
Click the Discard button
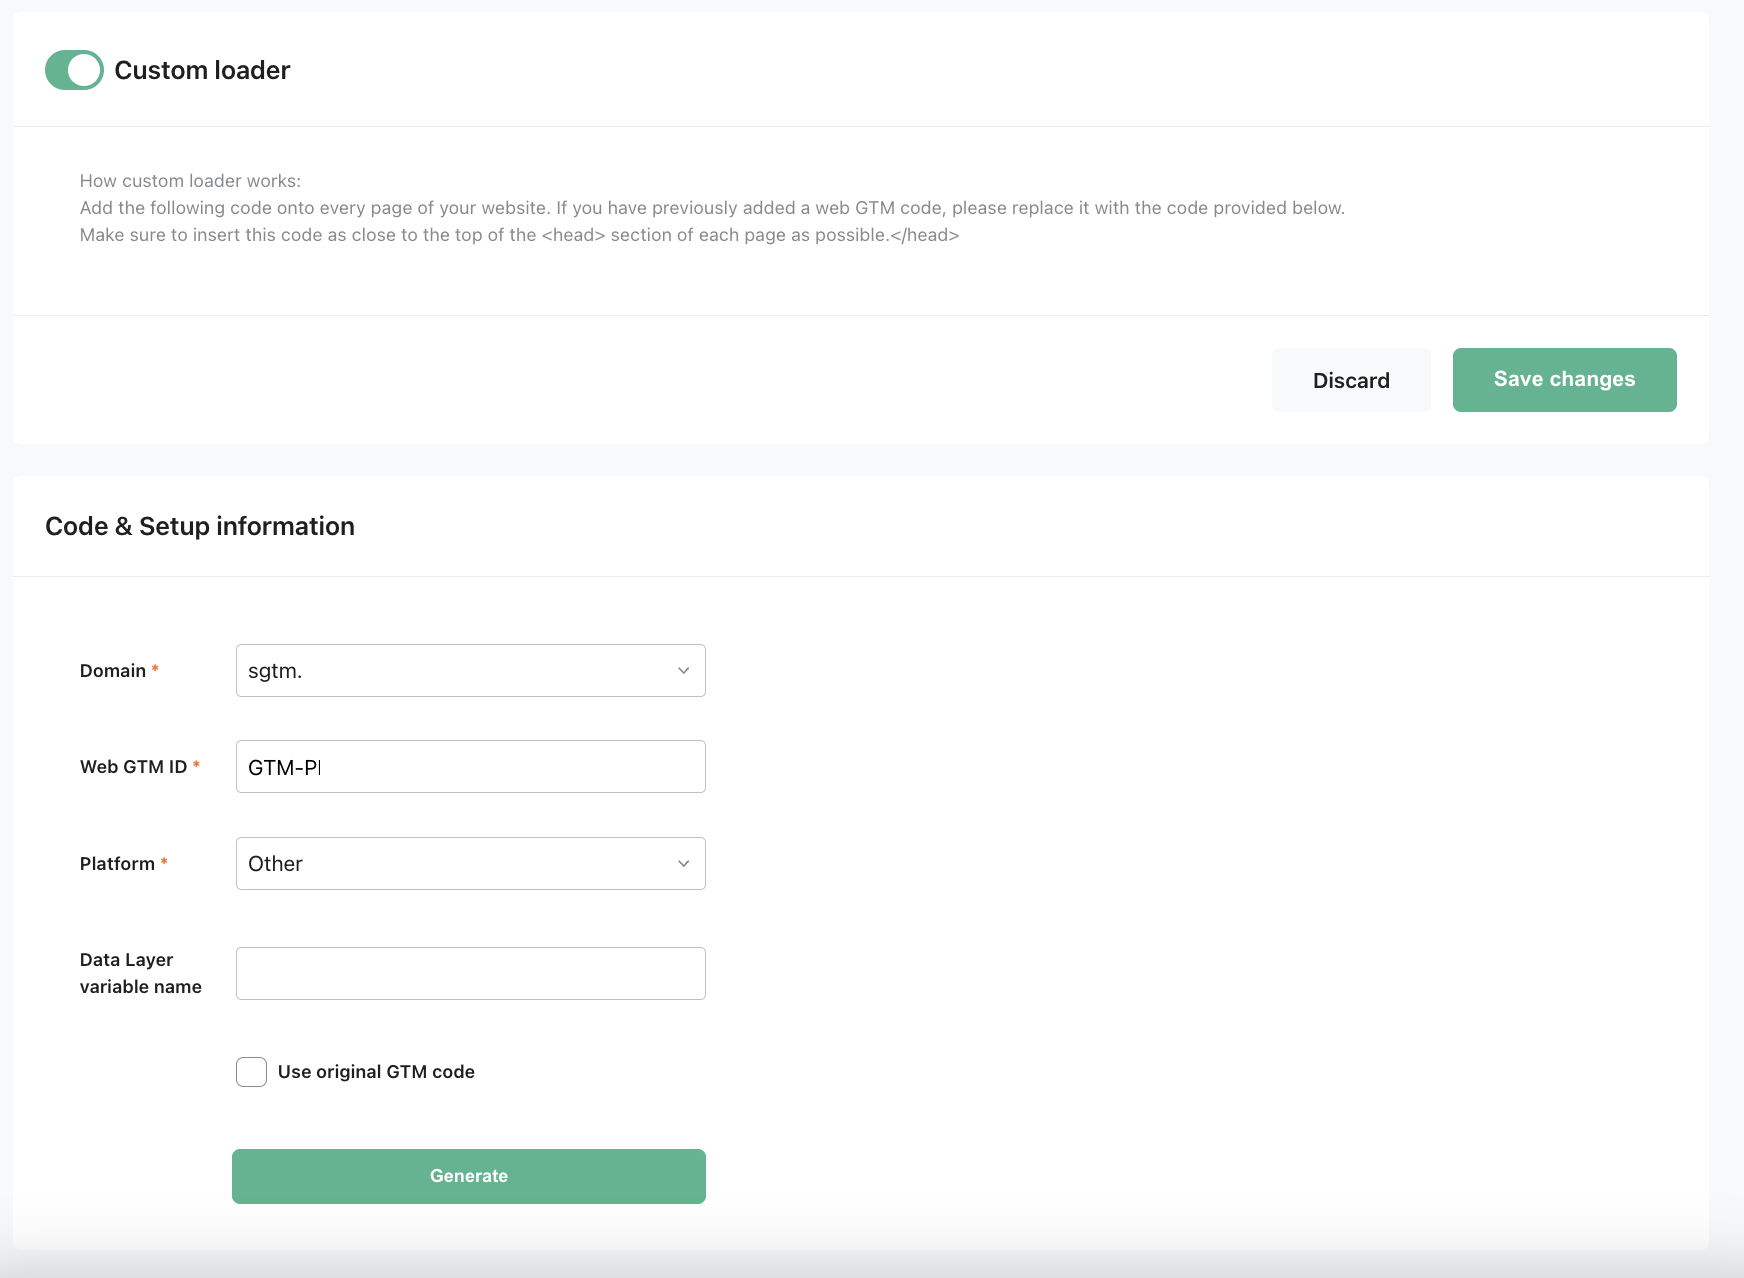(1351, 380)
